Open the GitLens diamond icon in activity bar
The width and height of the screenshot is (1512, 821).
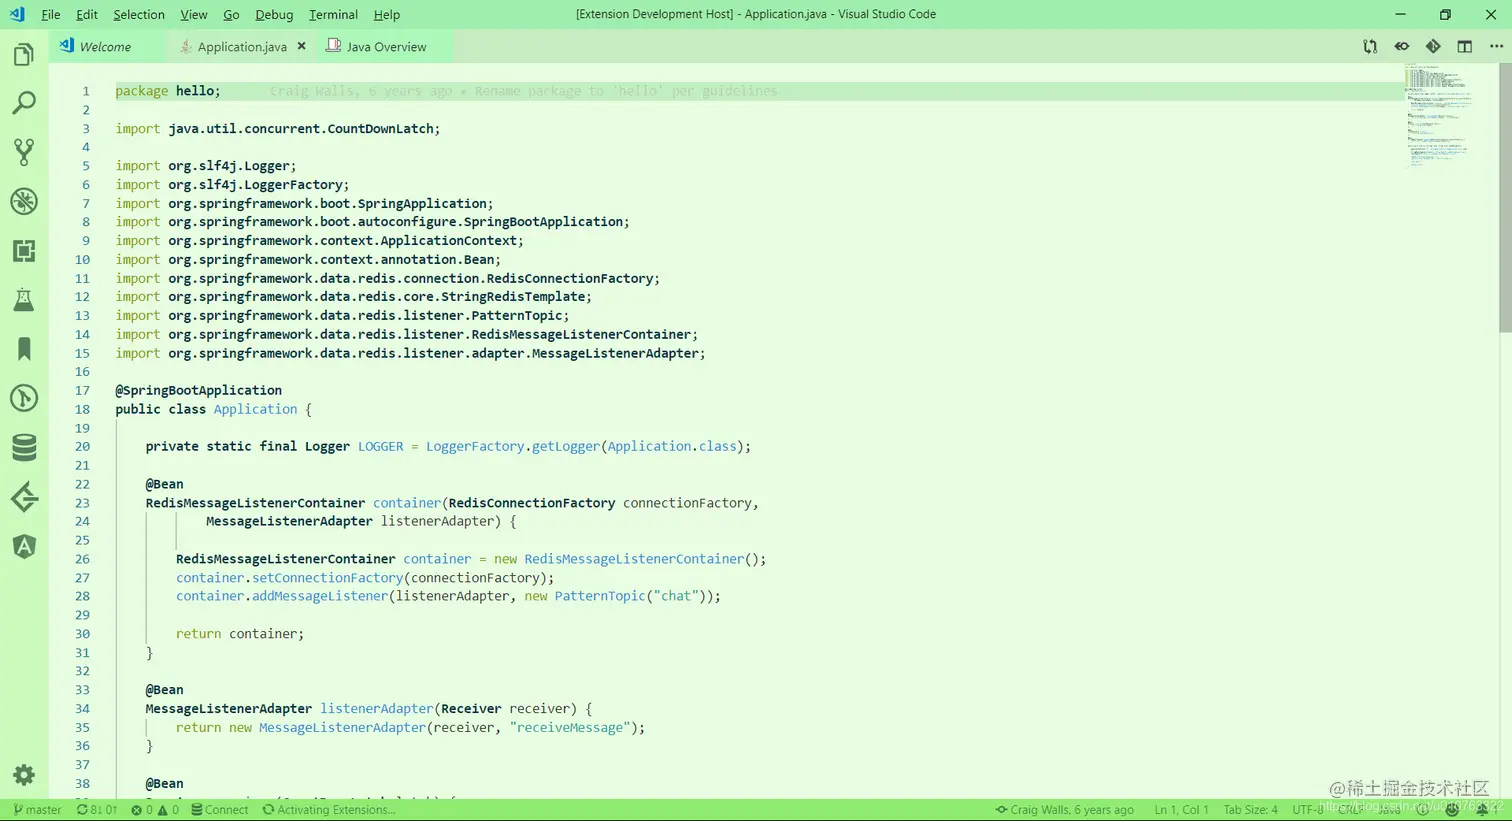24,497
